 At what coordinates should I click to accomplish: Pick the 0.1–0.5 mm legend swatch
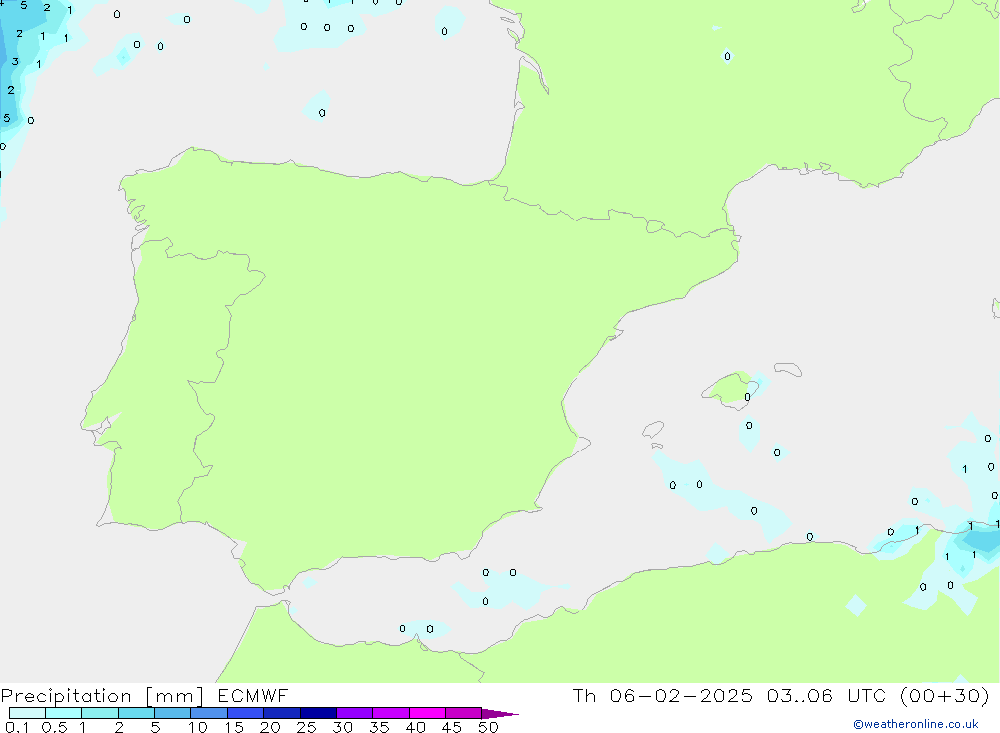[27, 713]
